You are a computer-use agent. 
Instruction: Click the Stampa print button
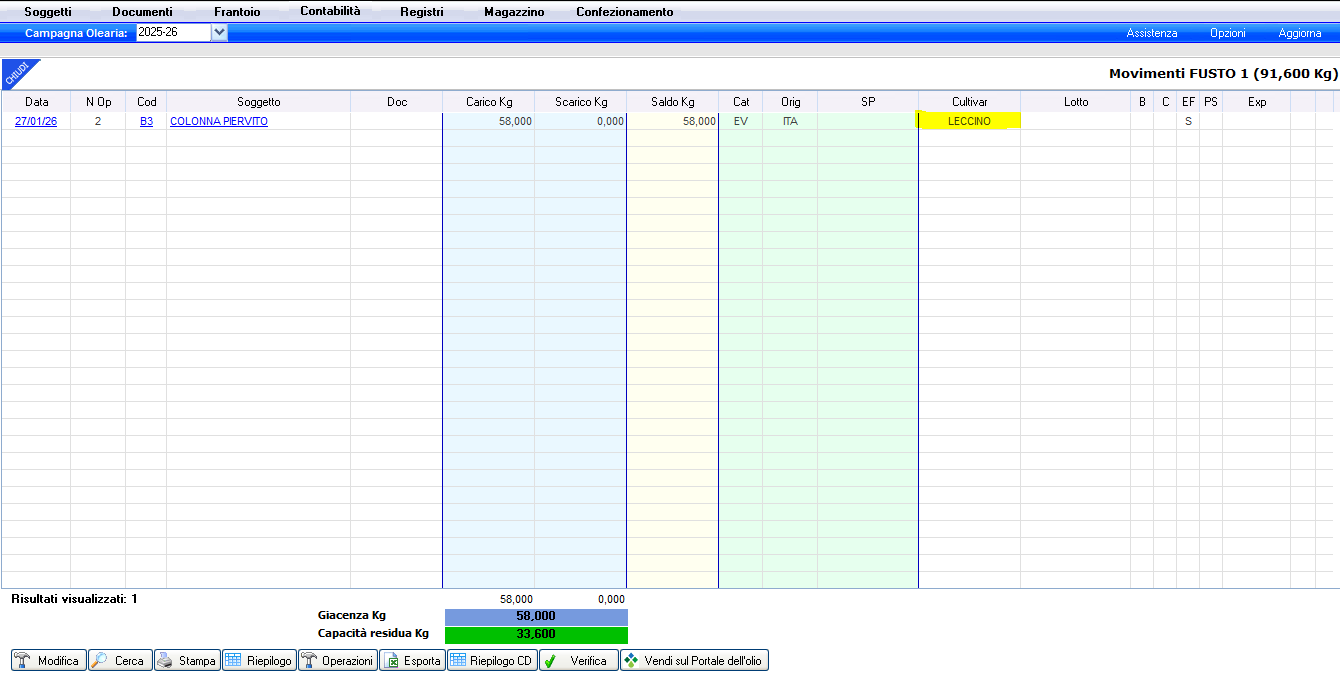pyautogui.click(x=187, y=661)
